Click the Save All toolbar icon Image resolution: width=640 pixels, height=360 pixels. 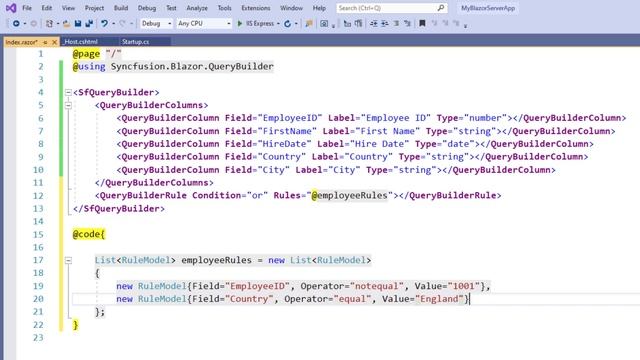point(89,24)
